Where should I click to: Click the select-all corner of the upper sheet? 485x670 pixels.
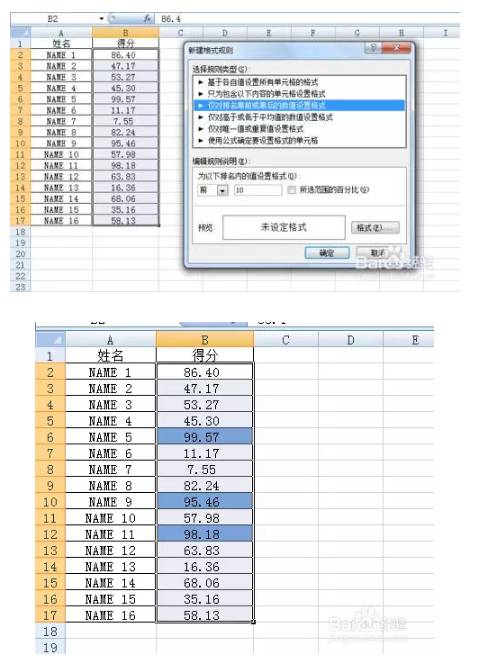21,32
